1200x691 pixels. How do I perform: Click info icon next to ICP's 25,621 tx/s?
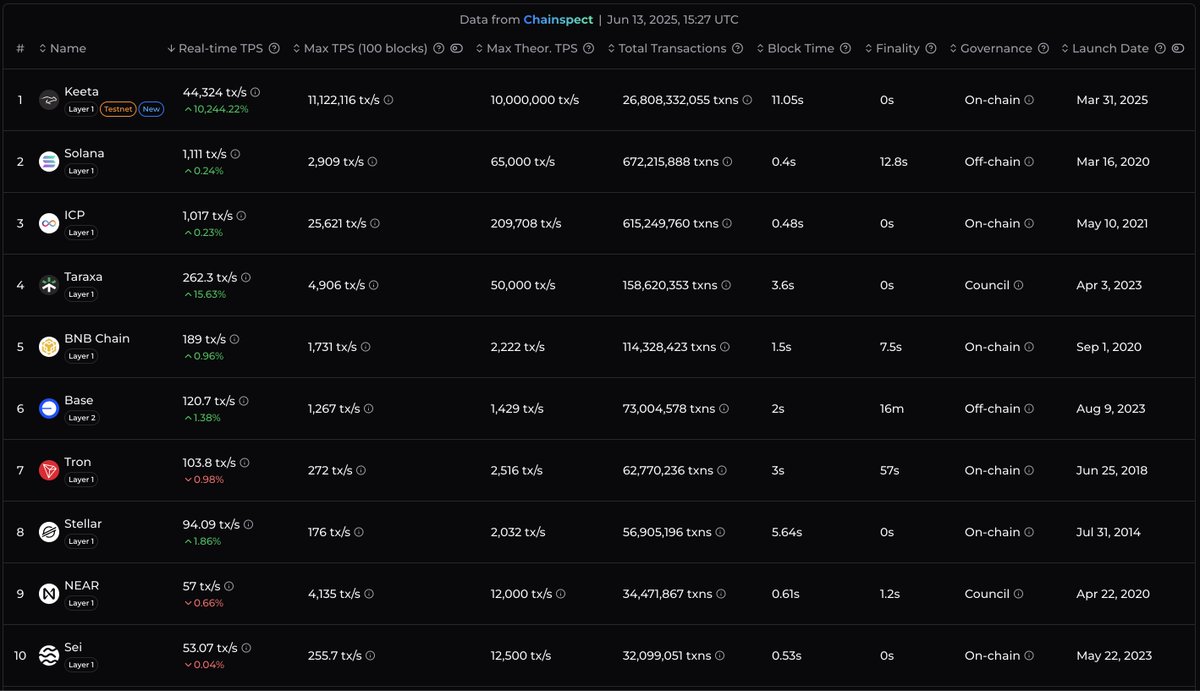click(375, 224)
